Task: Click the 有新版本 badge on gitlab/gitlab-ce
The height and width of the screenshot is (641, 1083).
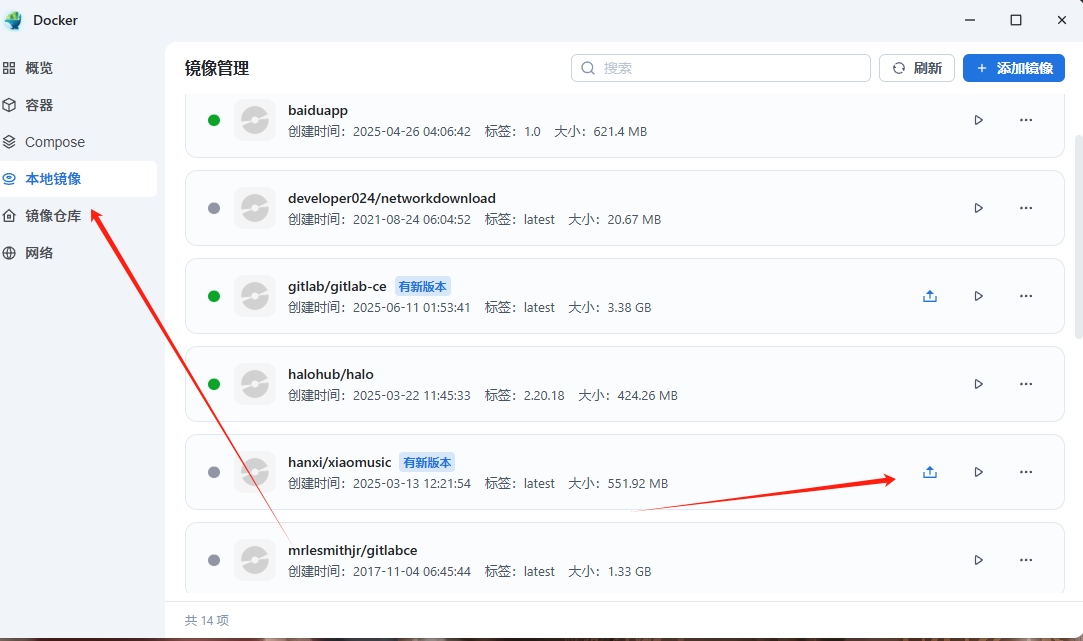Action: coord(423,286)
